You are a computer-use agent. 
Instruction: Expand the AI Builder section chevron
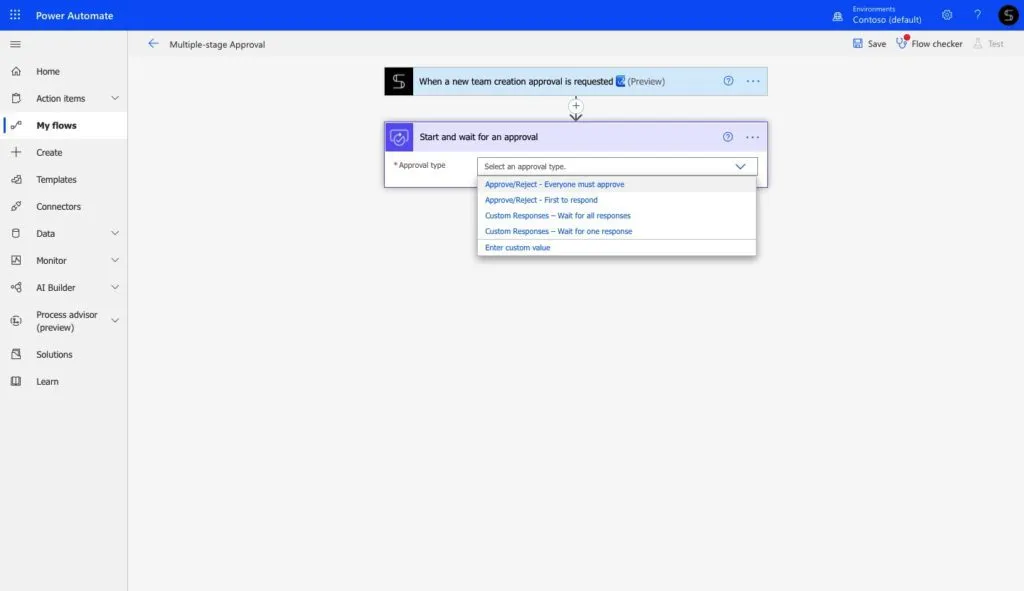click(x=115, y=287)
